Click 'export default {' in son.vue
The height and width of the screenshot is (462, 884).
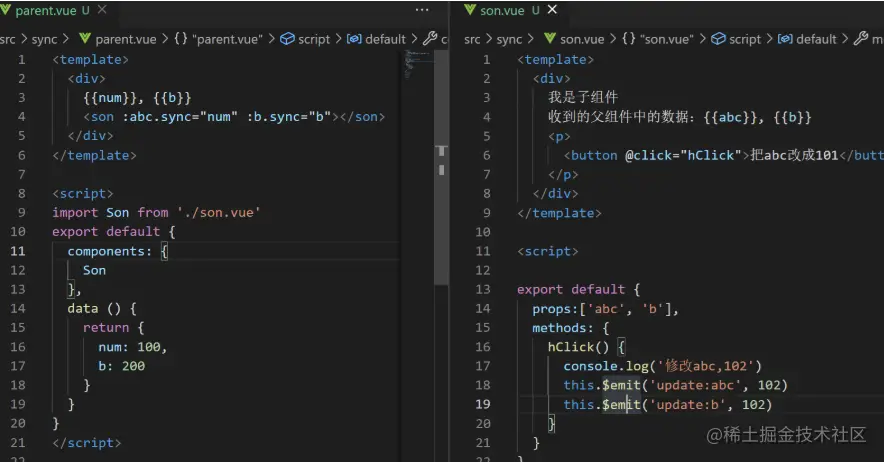[x=578, y=289]
